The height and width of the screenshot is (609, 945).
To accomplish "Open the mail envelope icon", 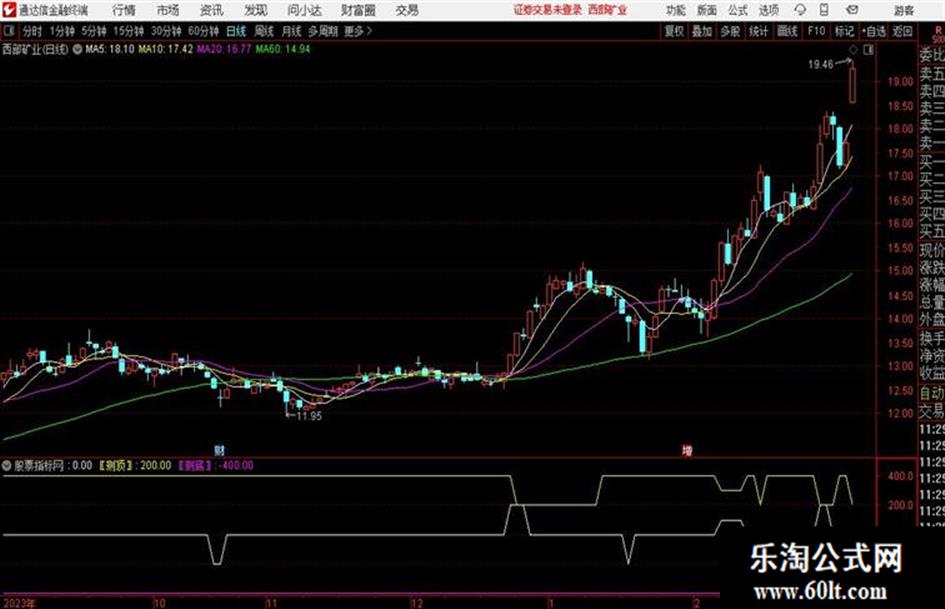I will coord(852,10).
